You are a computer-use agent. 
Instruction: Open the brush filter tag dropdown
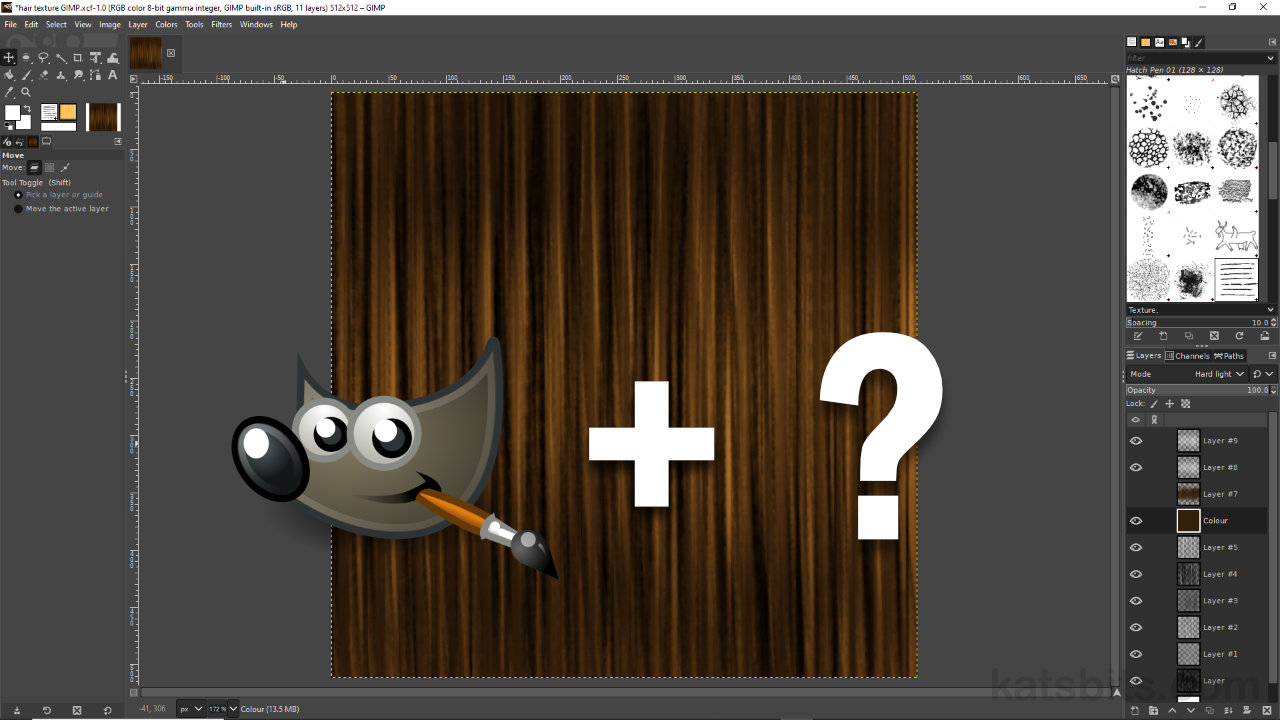click(x=1270, y=58)
